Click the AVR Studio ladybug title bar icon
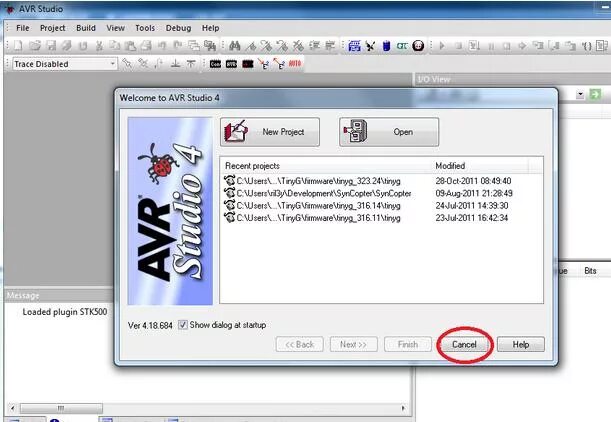Image resolution: width=611 pixels, height=422 pixels. (10, 9)
